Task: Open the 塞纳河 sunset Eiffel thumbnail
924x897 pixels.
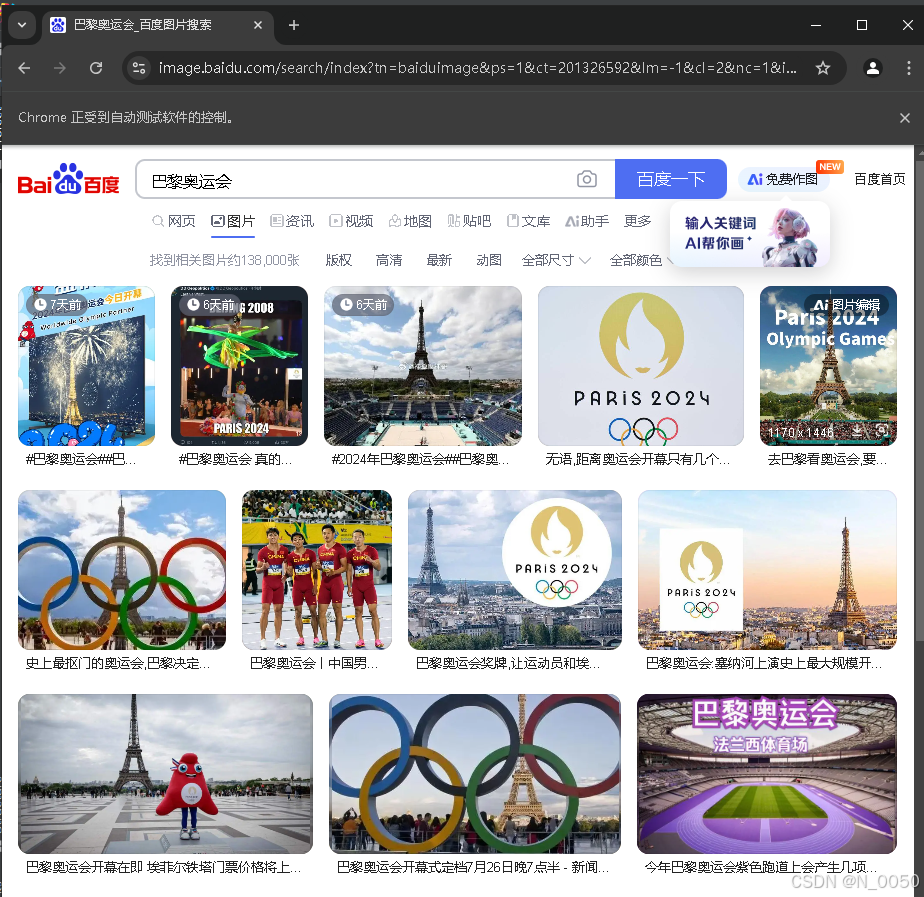Action: click(x=767, y=570)
